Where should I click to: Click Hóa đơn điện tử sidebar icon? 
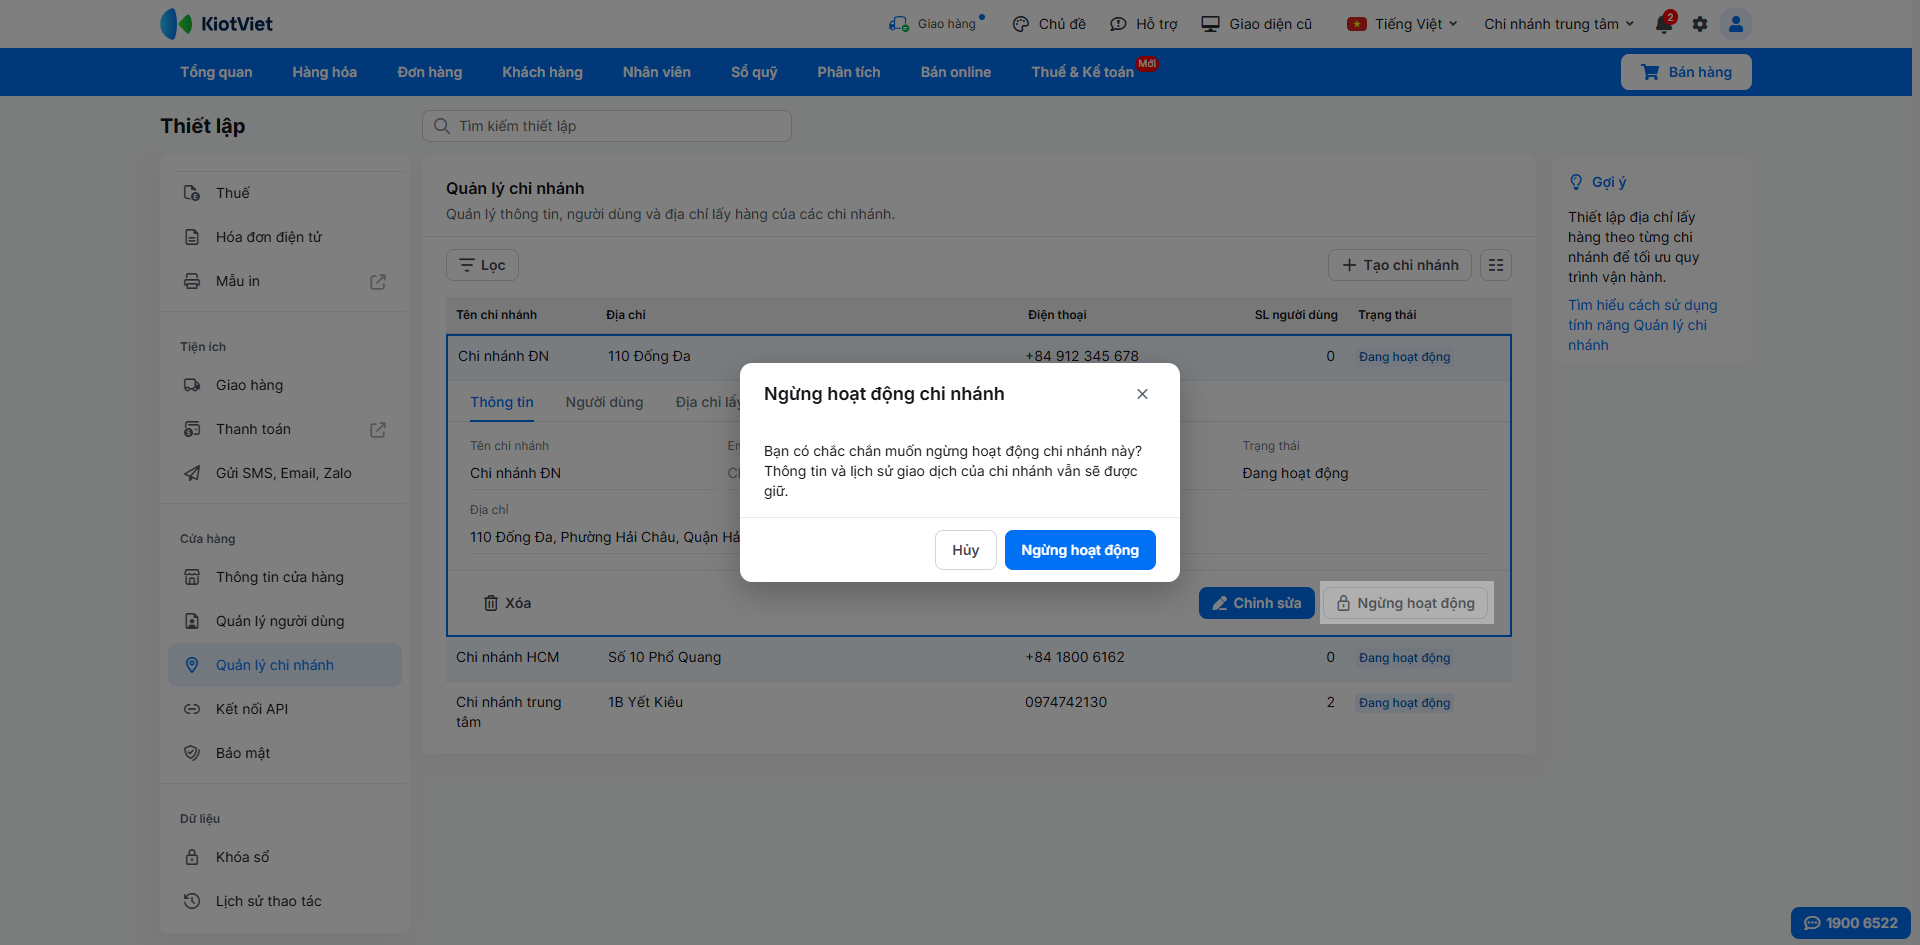[x=192, y=237]
